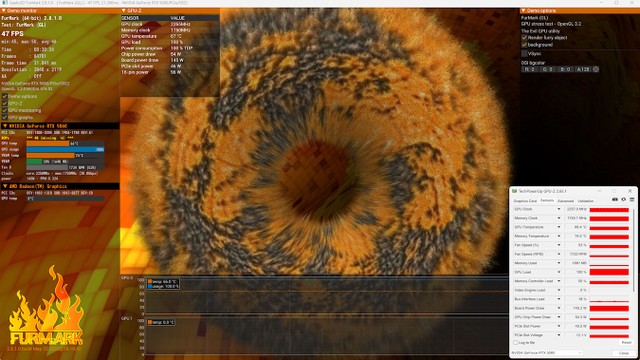Screen dimensions: 640x360
Task: Disable the Render furry object checkbox
Action: pyautogui.click(x=524, y=38)
